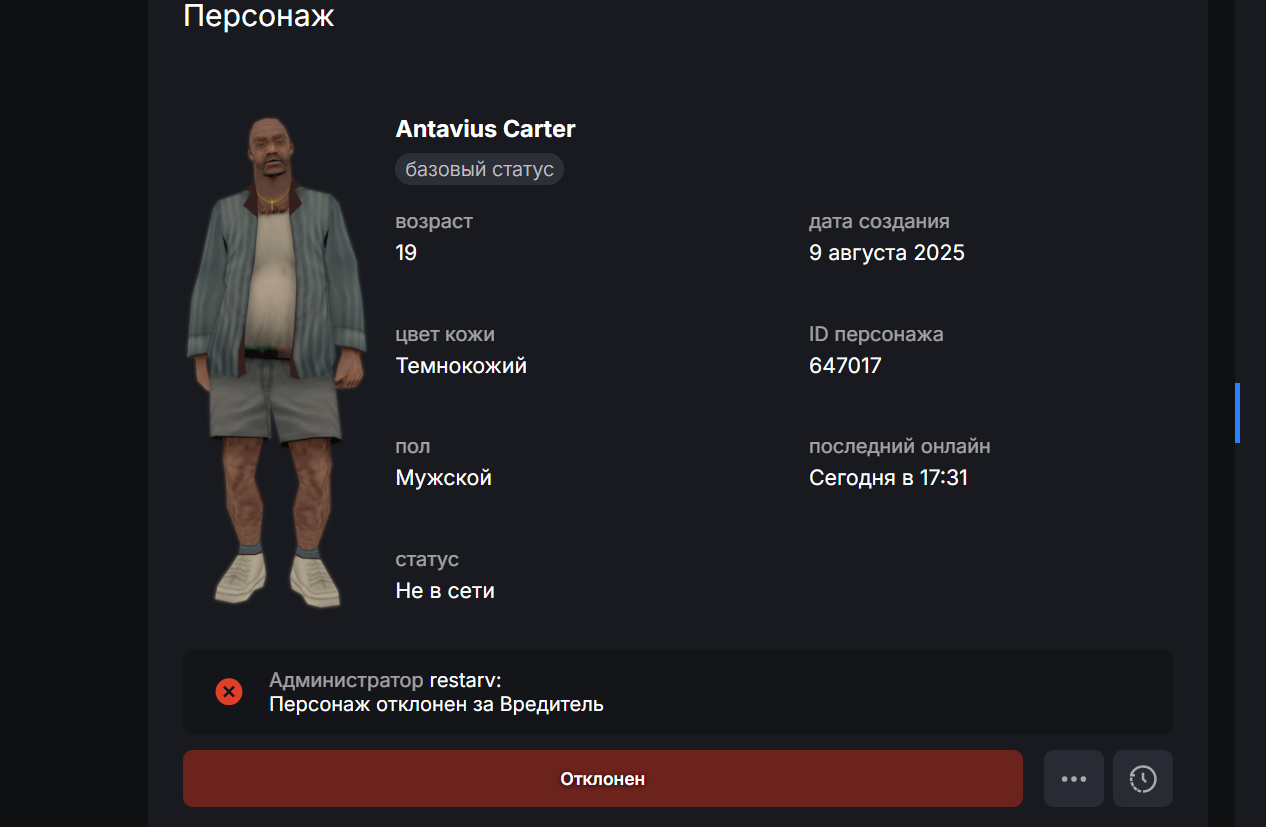Click the ID персонажа label
The image size is (1266, 827).
click(876, 334)
